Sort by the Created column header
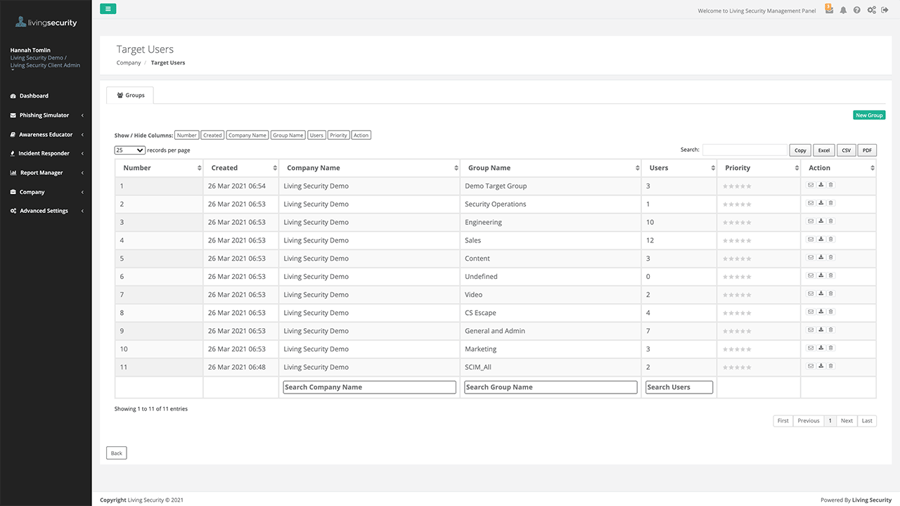Image resolution: width=900 pixels, height=506 pixels. (240, 168)
